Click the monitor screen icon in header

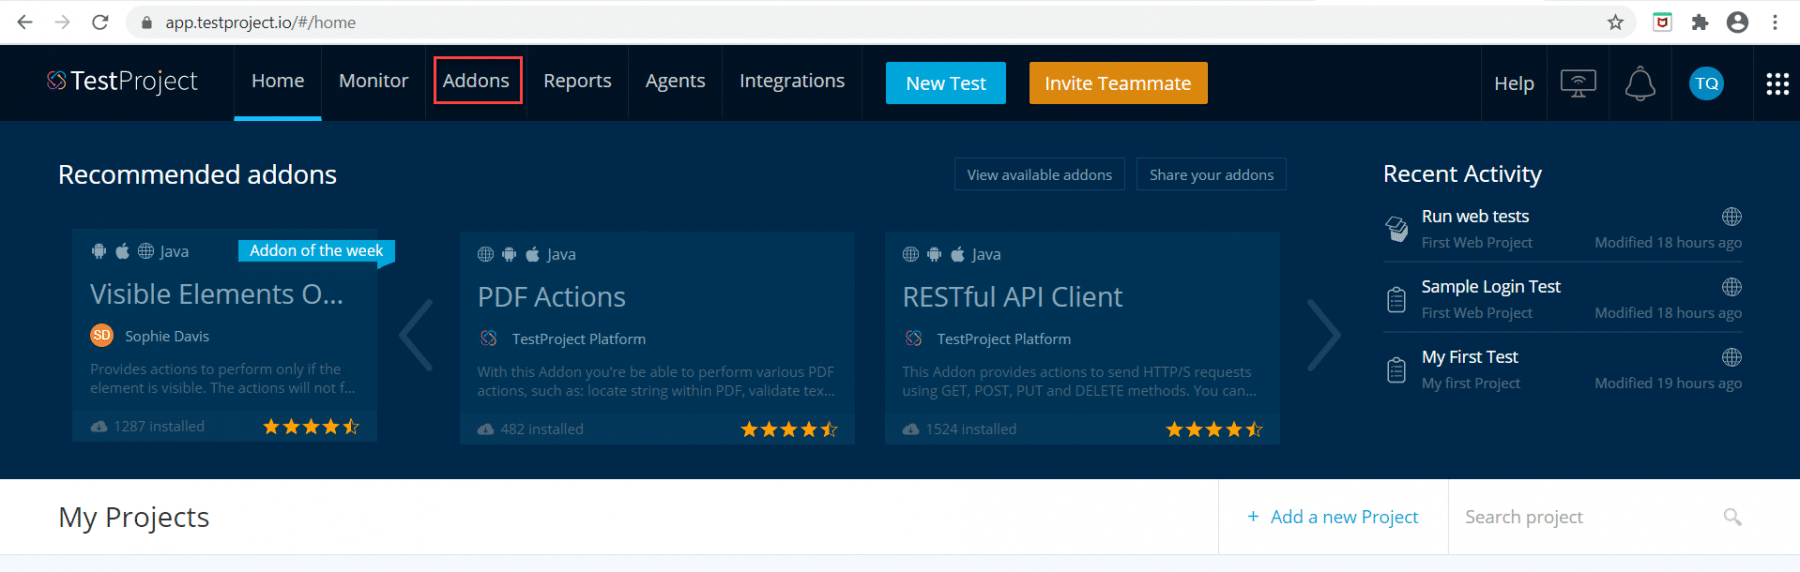pos(1578,84)
